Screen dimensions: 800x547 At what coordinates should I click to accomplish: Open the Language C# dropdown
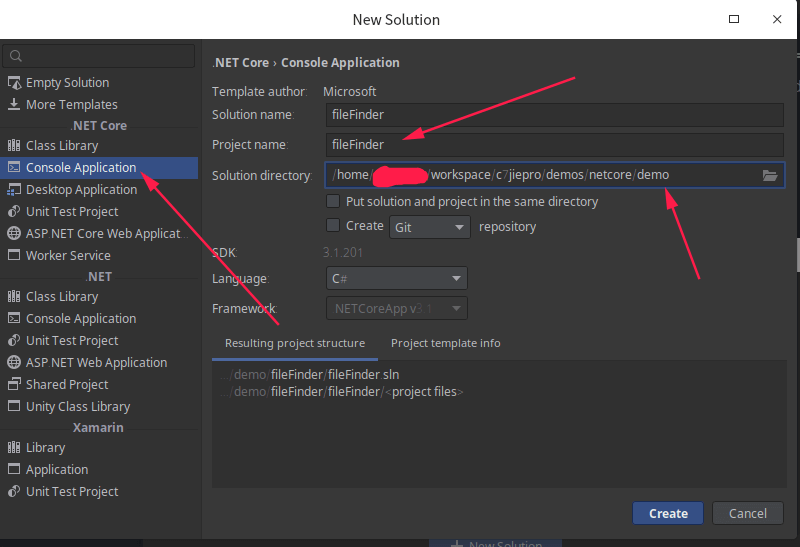pyautogui.click(x=397, y=279)
